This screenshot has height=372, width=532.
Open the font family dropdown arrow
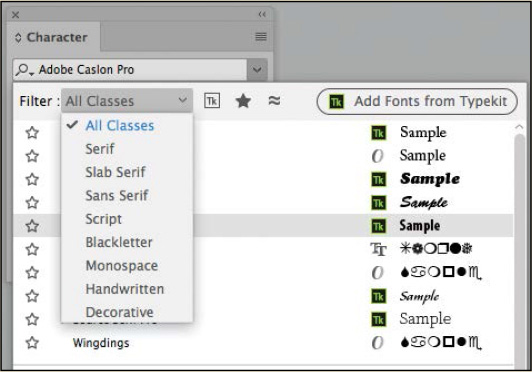pos(257,70)
